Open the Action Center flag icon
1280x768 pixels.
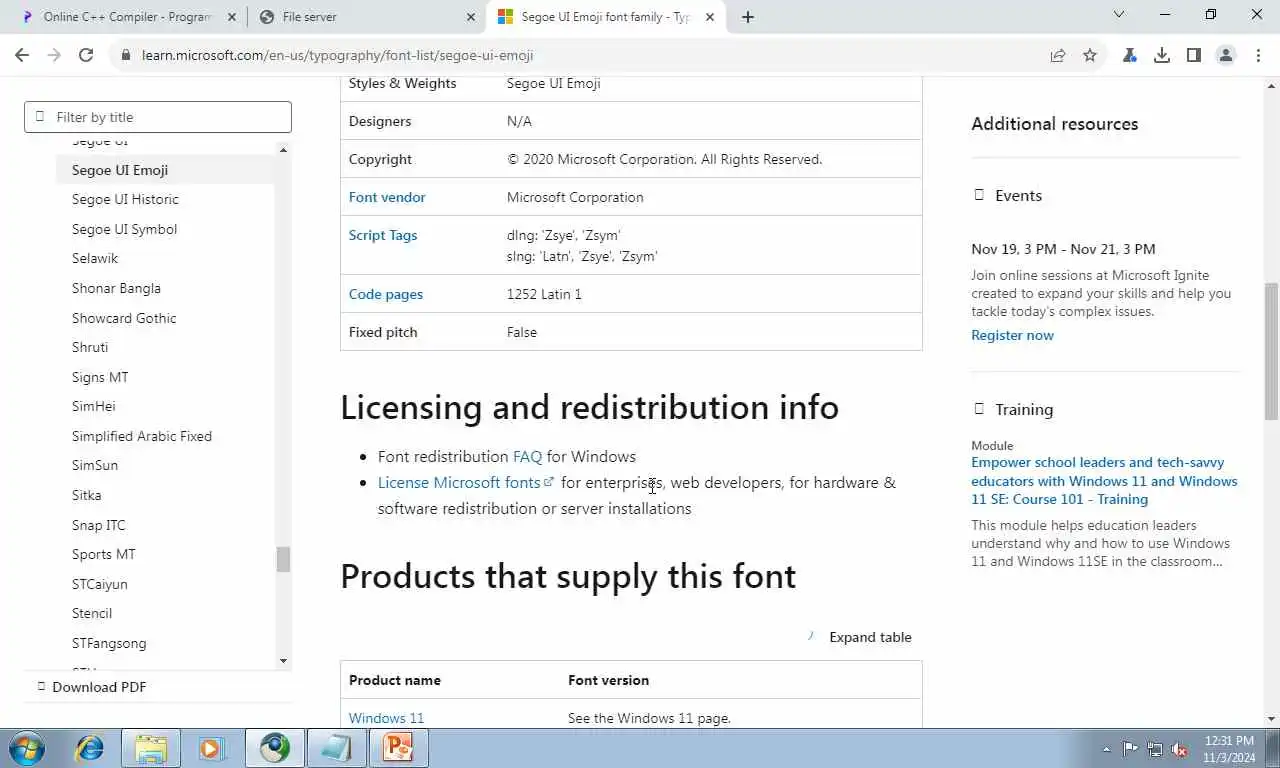[x=1130, y=749]
